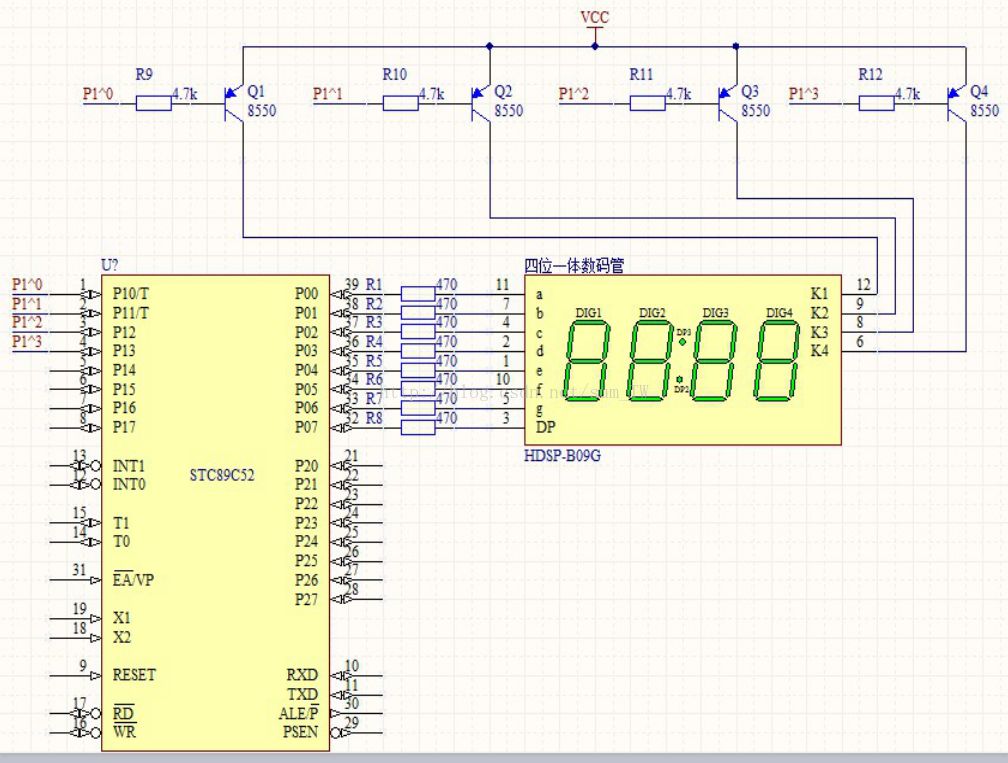
Task: Select the Q3 transistor symbol
Action: [728, 103]
